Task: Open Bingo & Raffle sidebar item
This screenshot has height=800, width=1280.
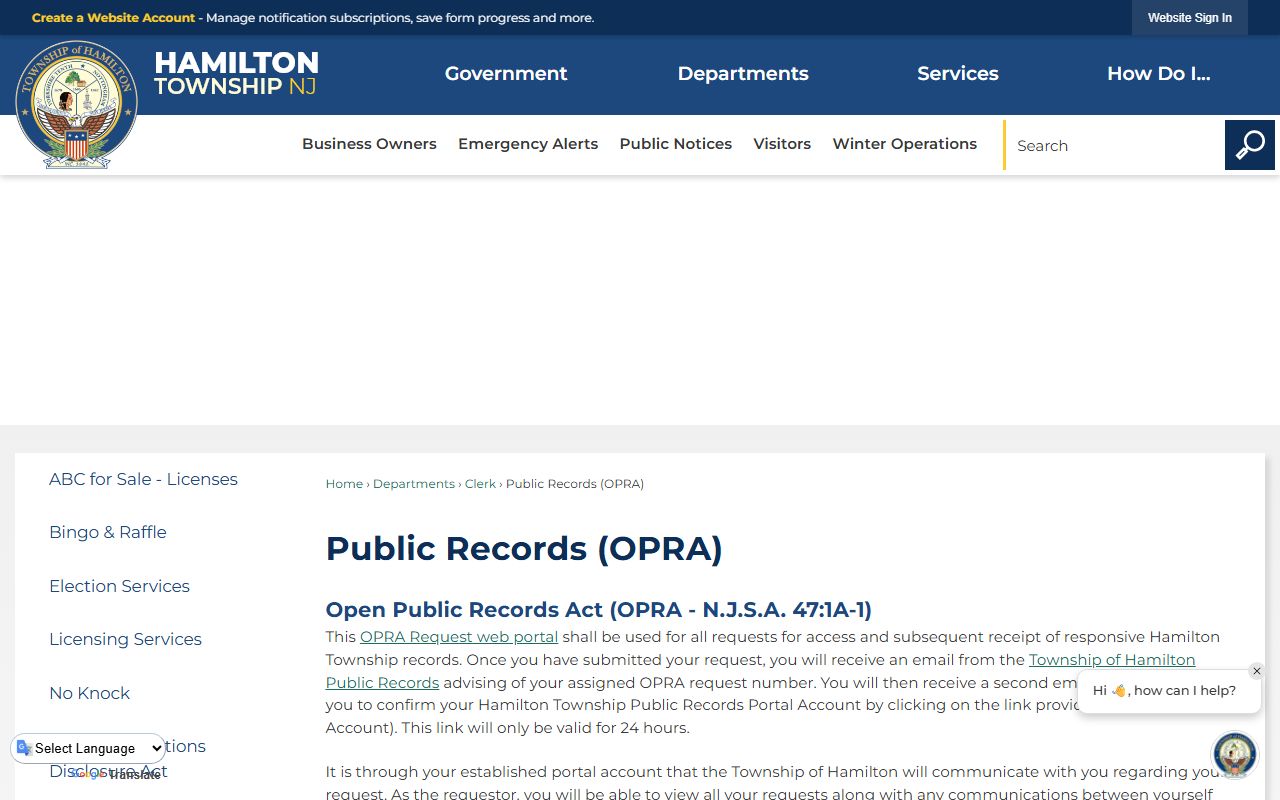Action: [108, 532]
